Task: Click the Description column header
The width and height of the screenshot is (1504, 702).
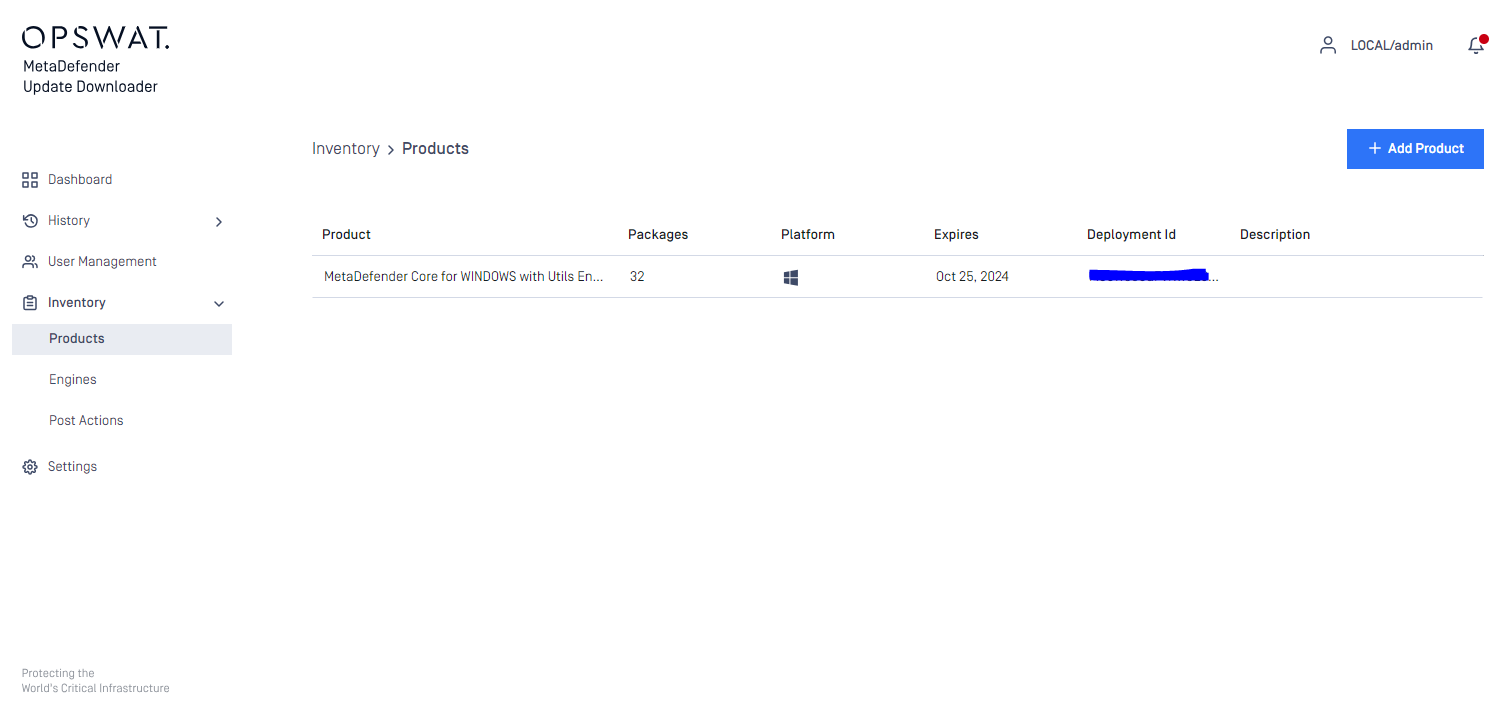Action: (x=1275, y=235)
